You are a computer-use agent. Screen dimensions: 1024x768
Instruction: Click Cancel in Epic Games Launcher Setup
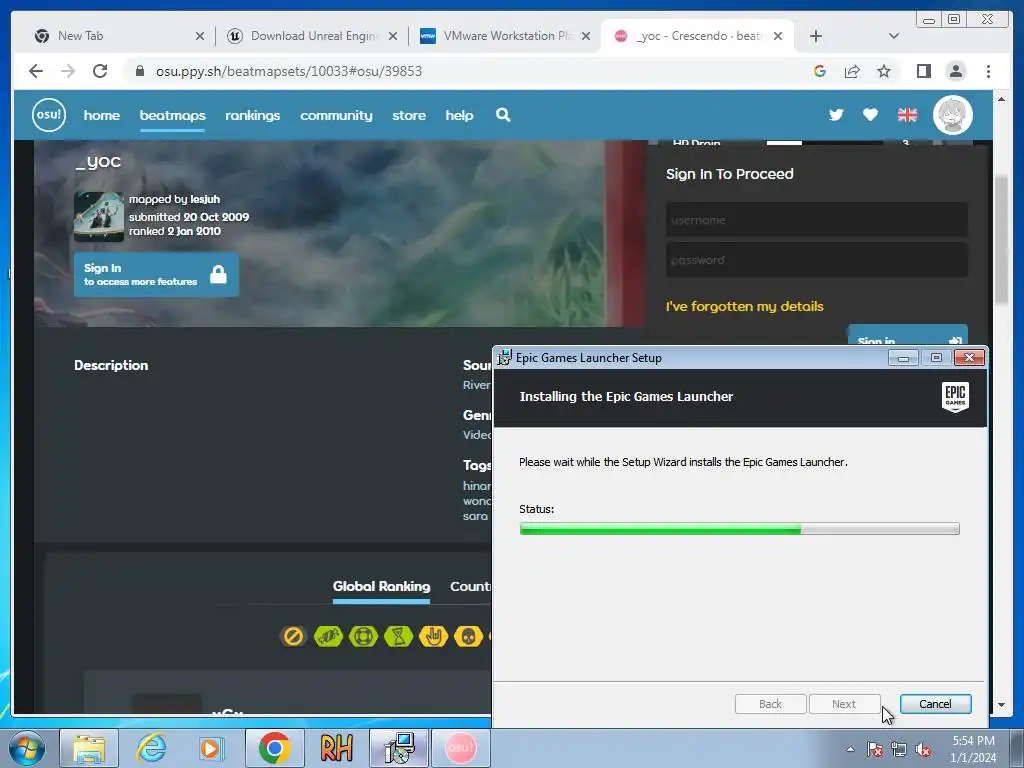click(935, 704)
